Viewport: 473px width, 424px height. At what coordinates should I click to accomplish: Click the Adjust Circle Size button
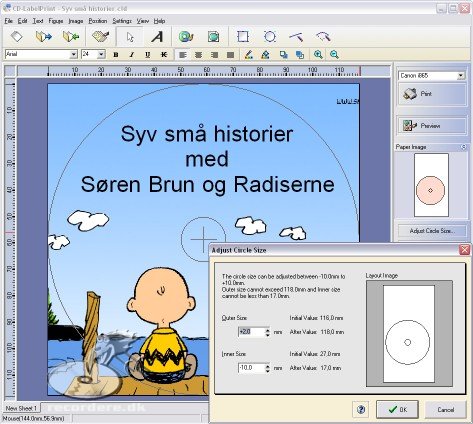432,231
